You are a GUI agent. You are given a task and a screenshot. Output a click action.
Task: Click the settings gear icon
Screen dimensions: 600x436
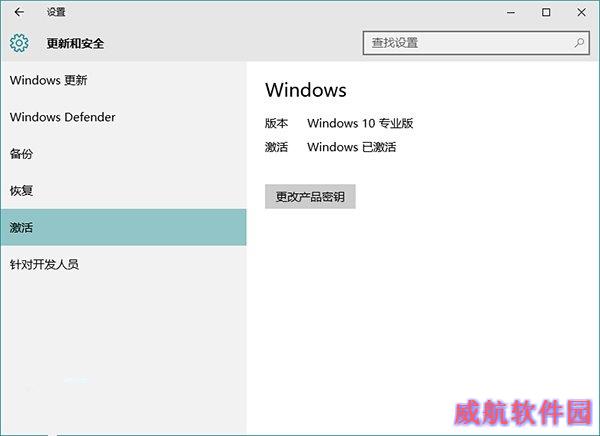(x=19, y=43)
